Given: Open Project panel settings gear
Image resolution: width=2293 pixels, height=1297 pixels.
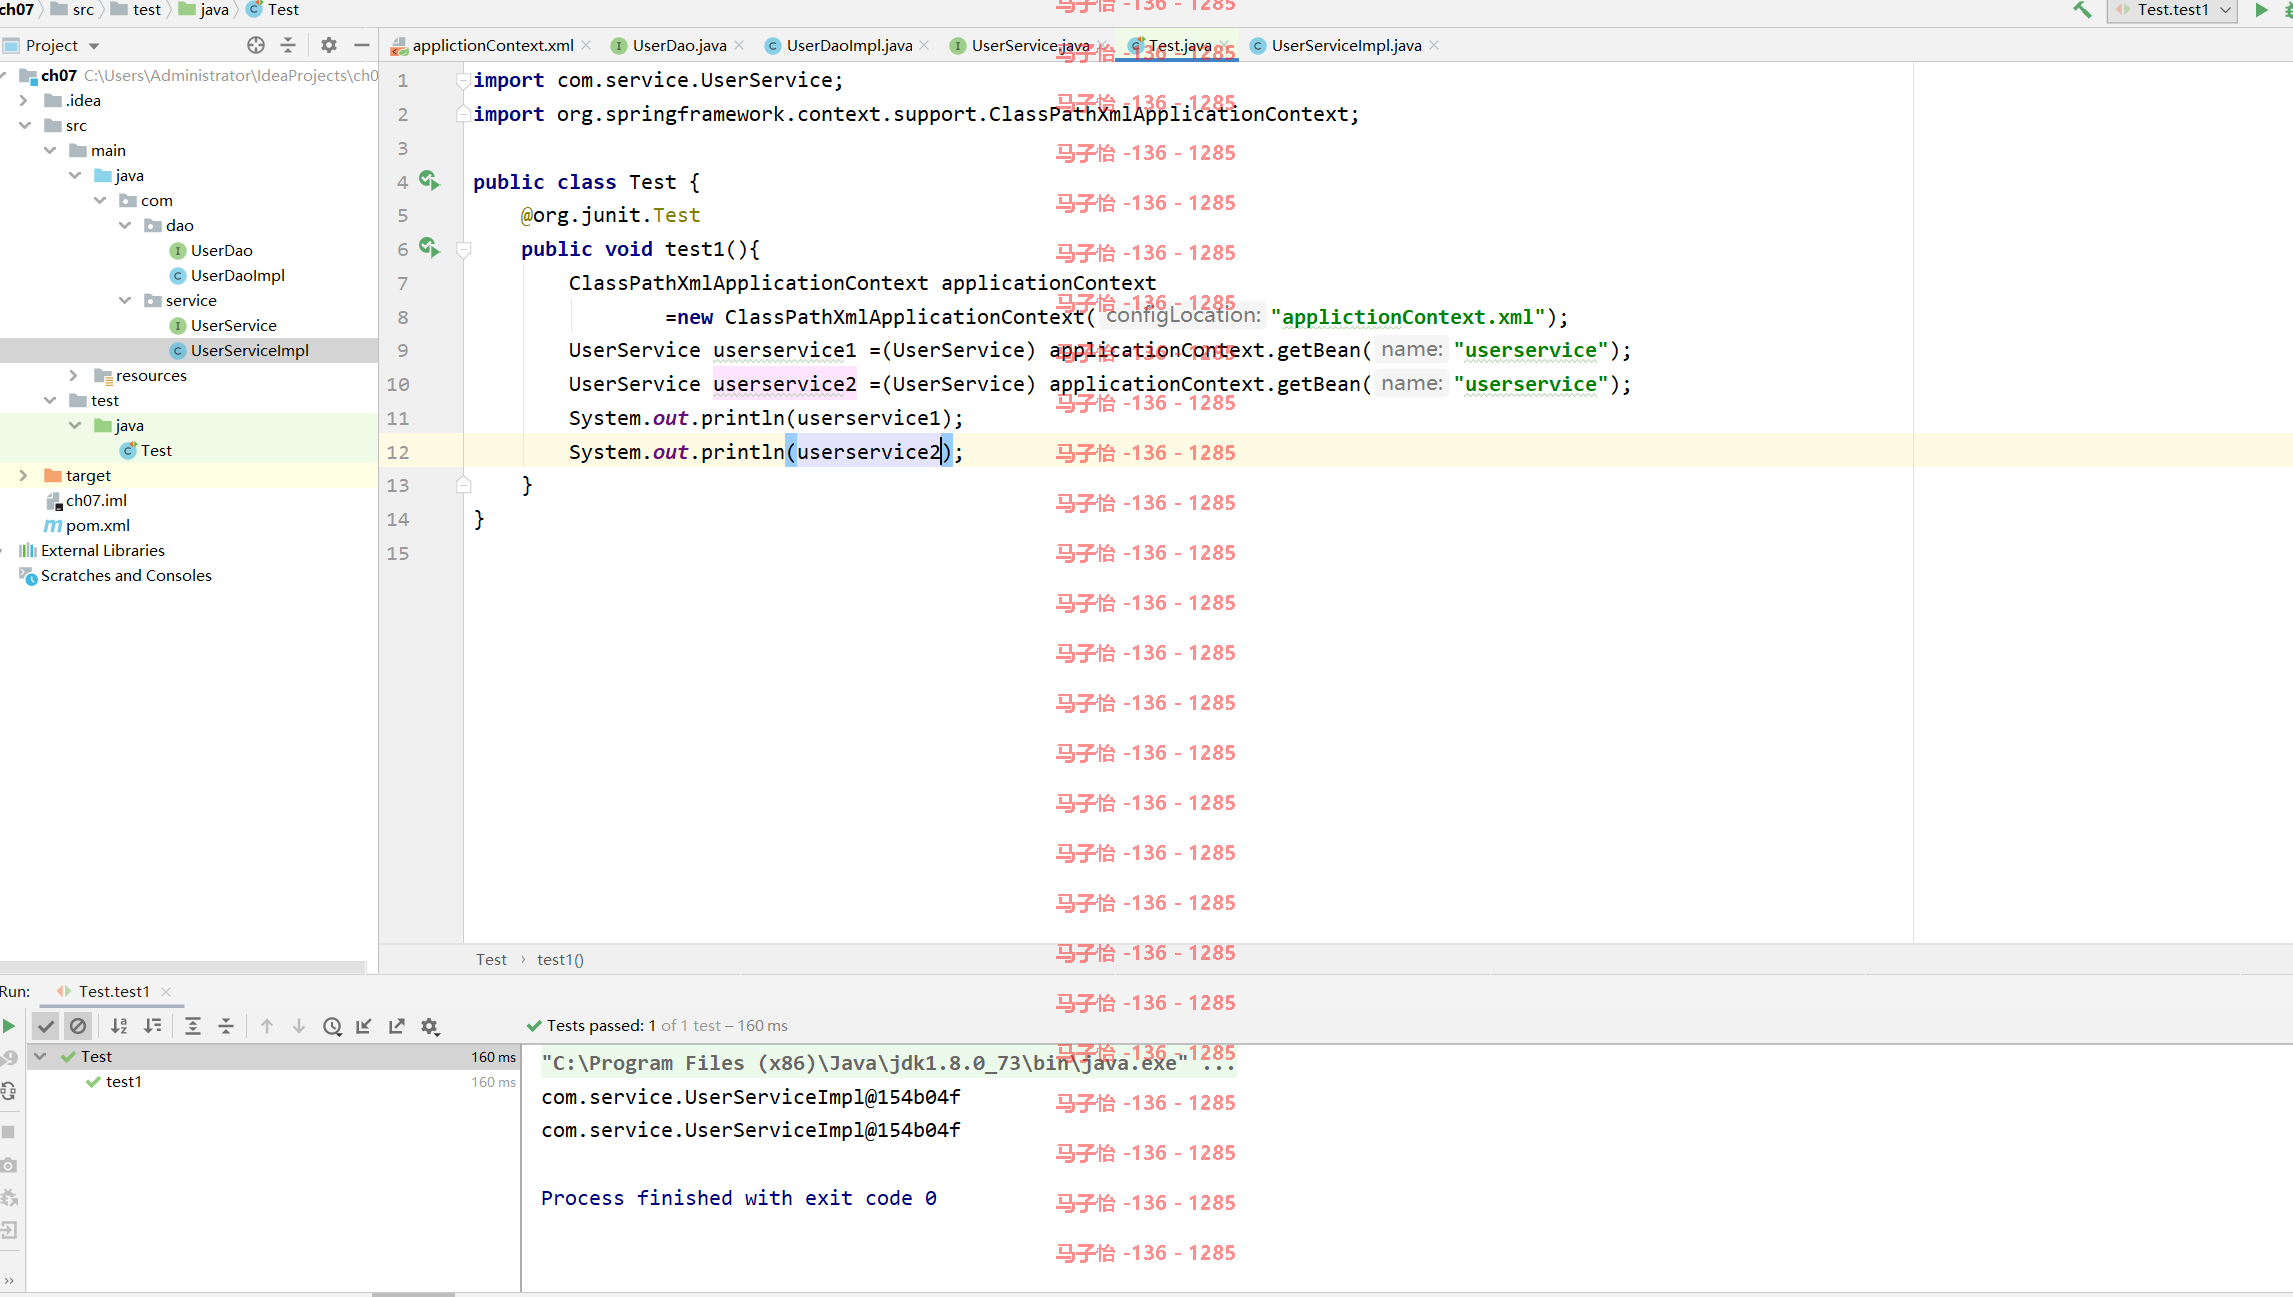Looking at the screenshot, I should tap(329, 45).
